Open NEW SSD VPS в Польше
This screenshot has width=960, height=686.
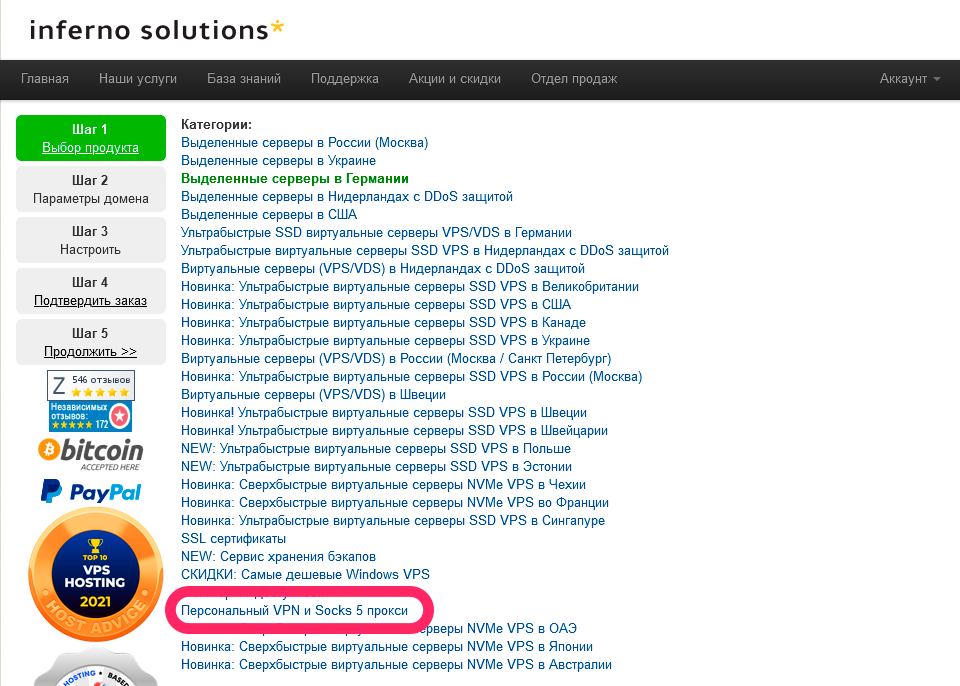(x=376, y=449)
